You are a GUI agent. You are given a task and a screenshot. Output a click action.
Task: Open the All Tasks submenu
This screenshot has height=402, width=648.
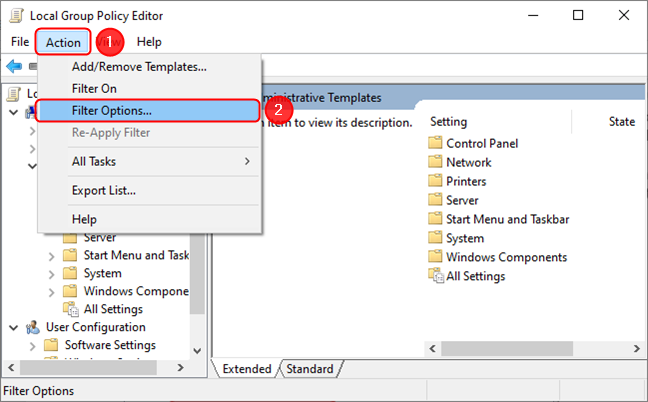click(149, 161)
